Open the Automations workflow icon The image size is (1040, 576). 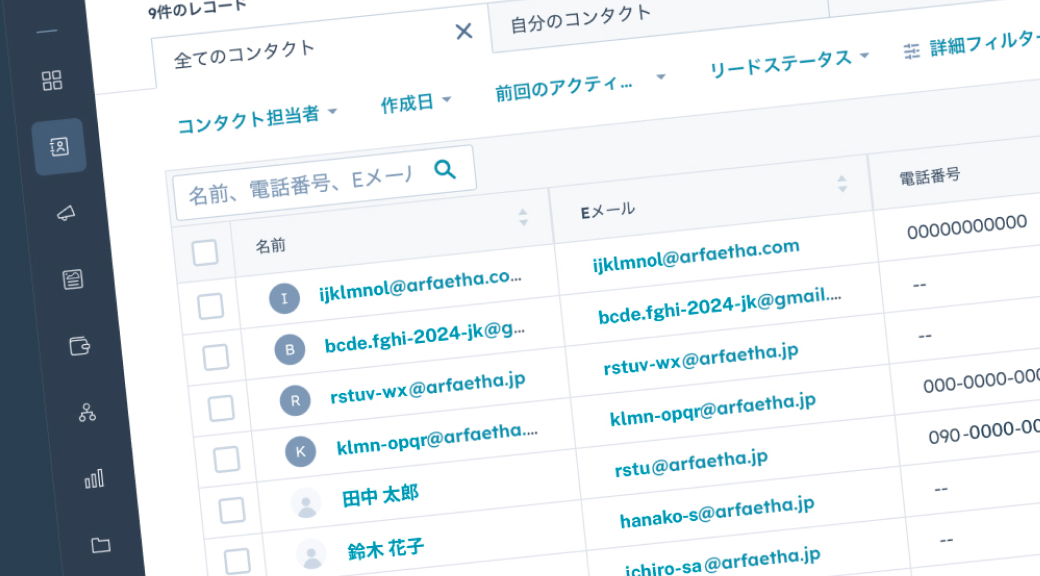[x=86, y=412]
